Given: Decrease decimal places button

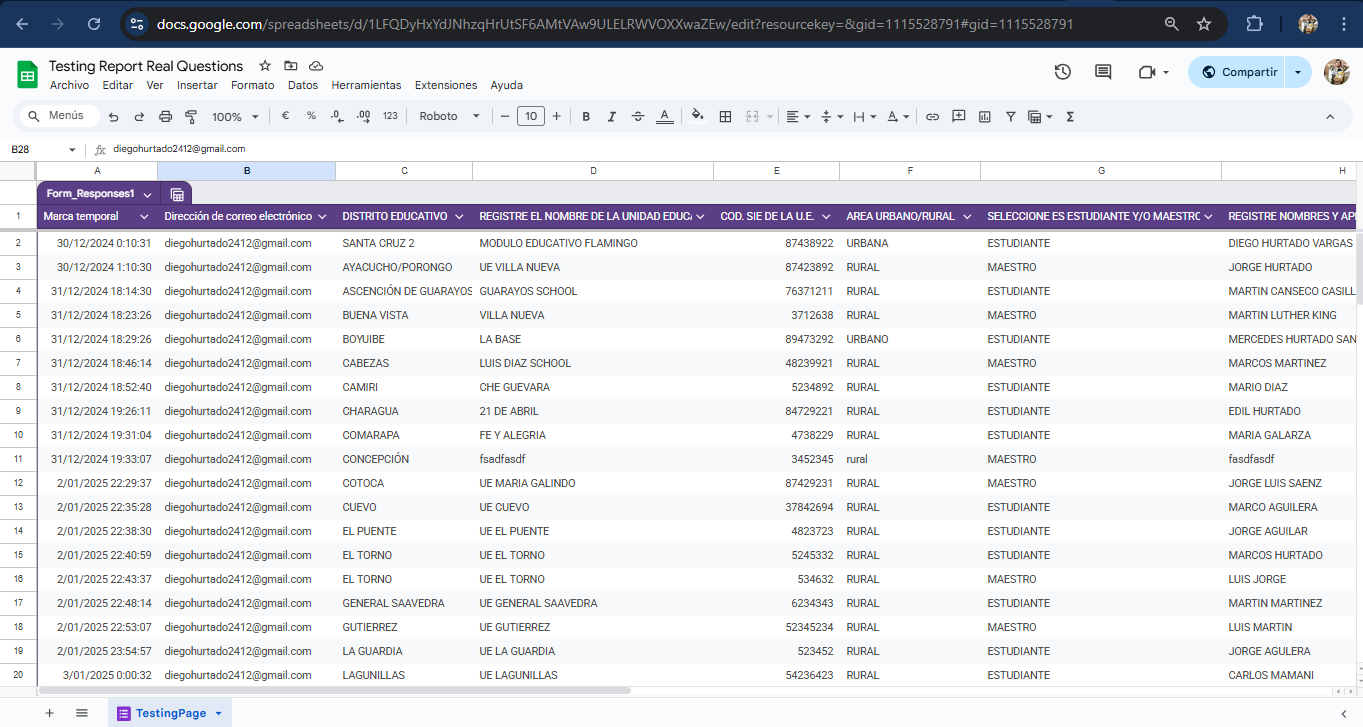Looking at the screenshot, I should click(x=337, y=116).
